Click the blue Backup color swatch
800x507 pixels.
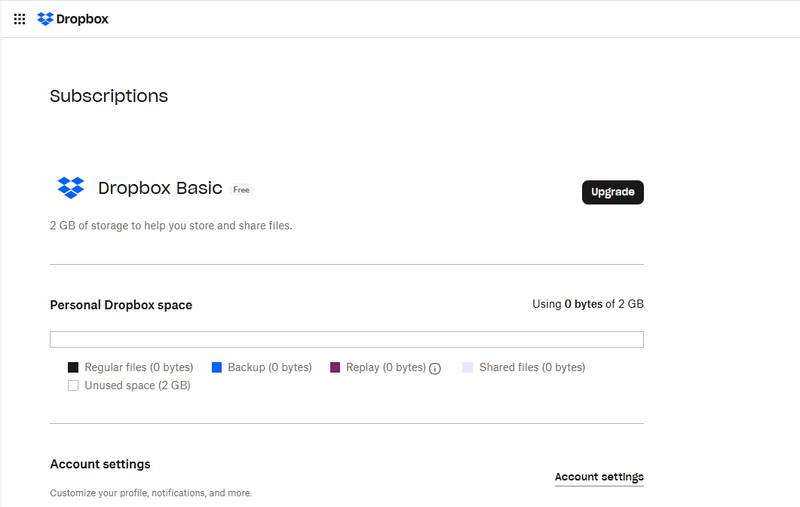point(216,368)
